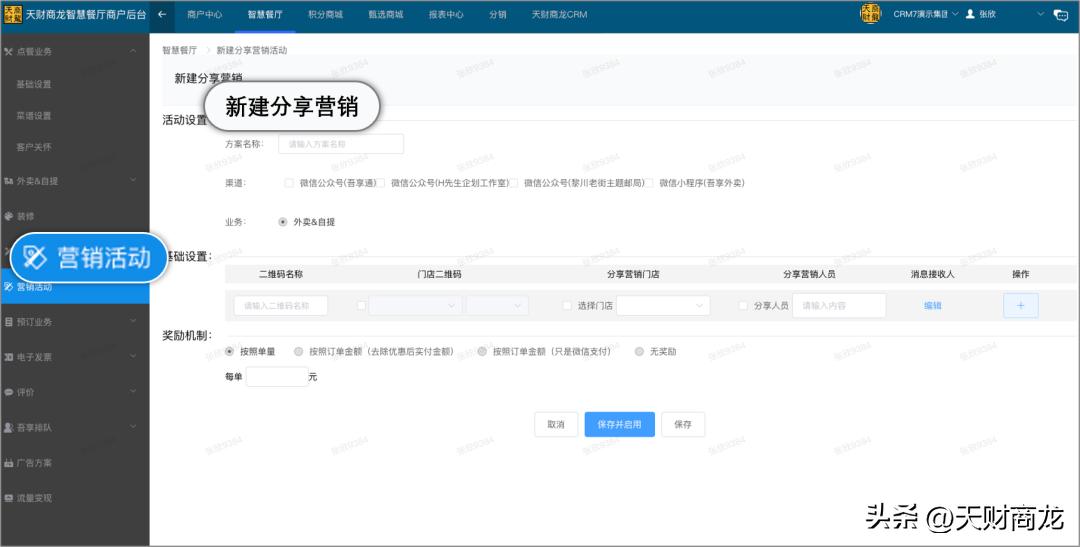Click the user avatar icon beside 张欣
The width and height of the screenshot is (1080, 547).
click(x=969, y=15)
